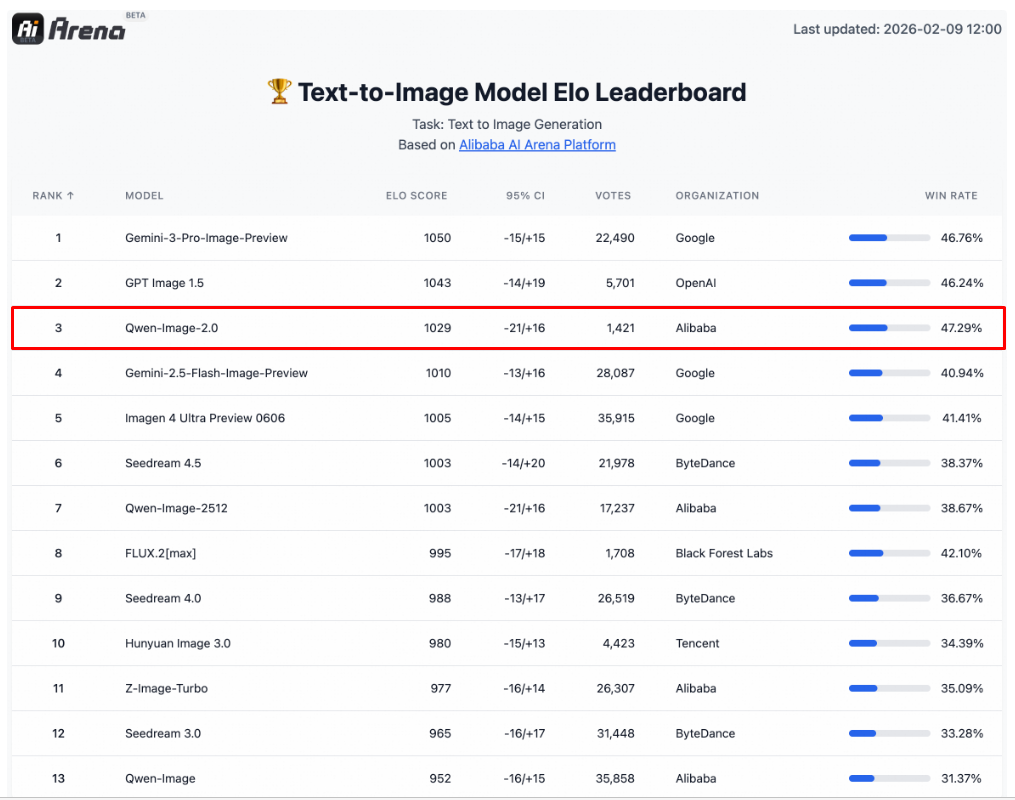
Task: Click the FLUX.2[max] win rate bar
Action: tap(888, 553)
